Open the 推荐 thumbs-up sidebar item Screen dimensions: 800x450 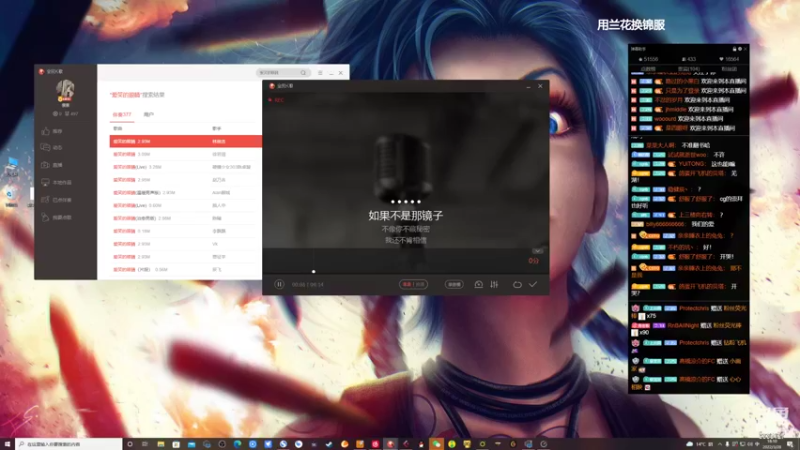[52, 131]
